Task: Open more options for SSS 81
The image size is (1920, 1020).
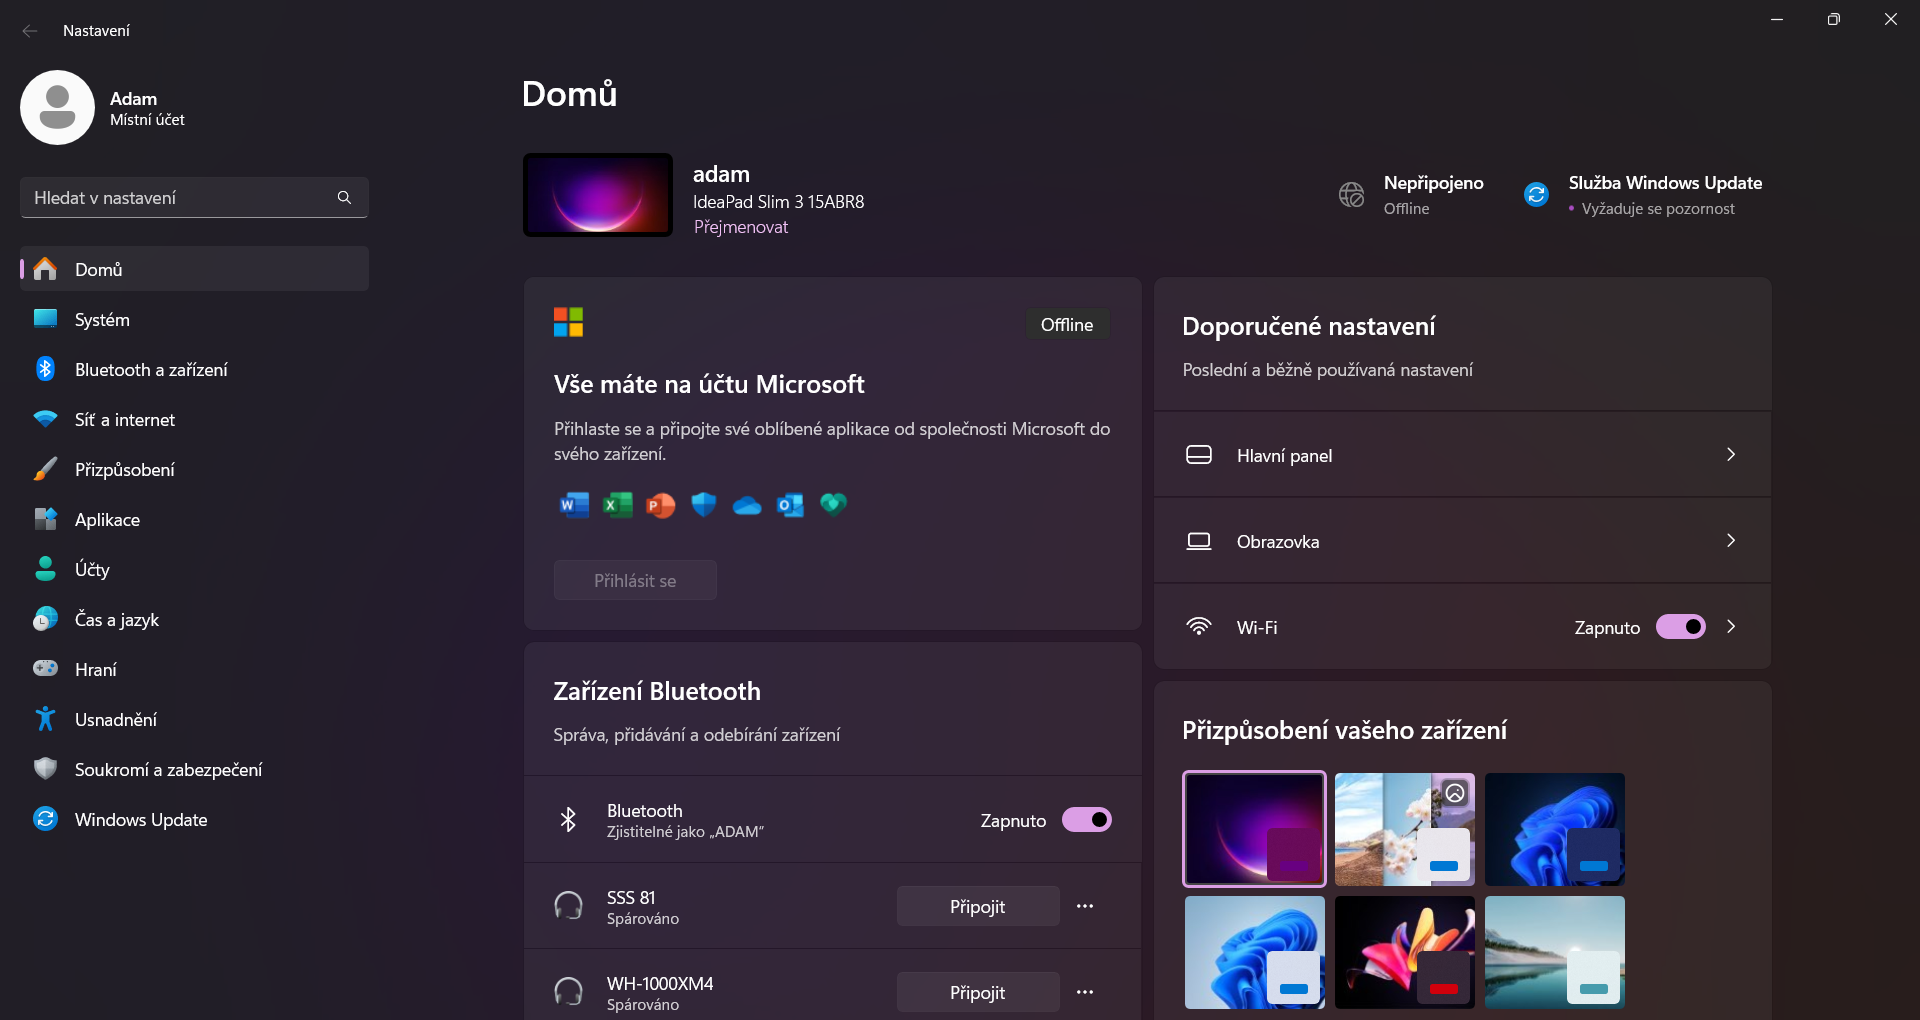Action: 1085,906
